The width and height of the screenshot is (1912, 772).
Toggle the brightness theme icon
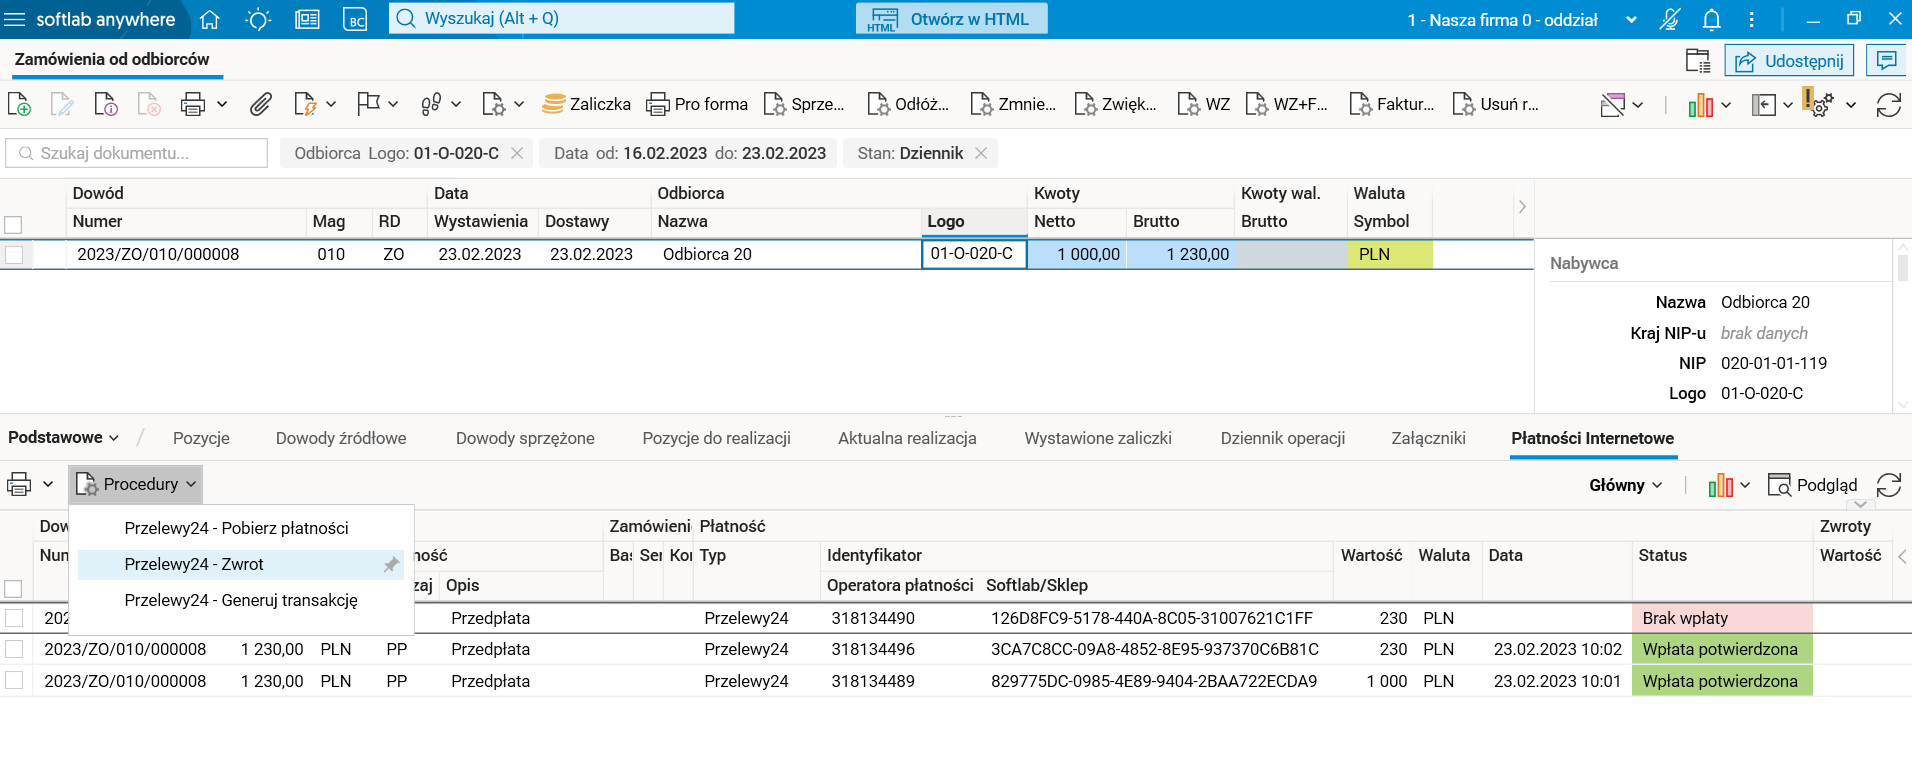pos(258,19)
